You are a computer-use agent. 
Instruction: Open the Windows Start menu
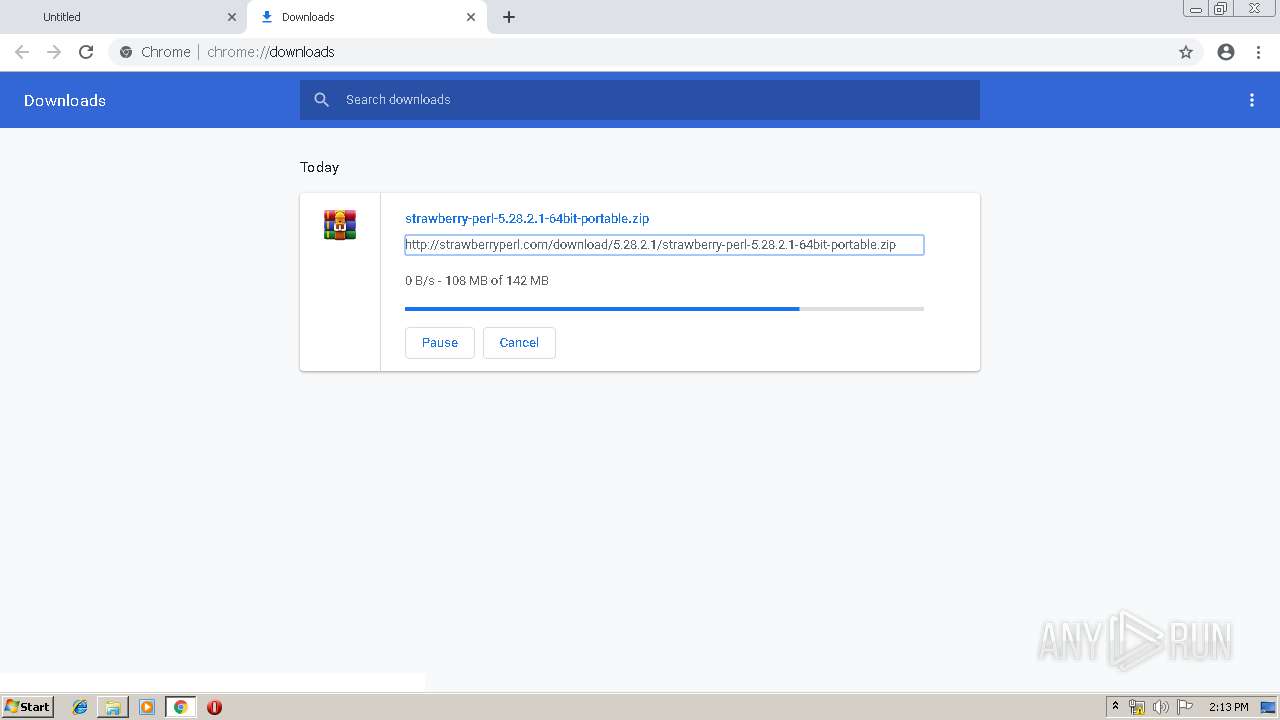pos(28,706)
